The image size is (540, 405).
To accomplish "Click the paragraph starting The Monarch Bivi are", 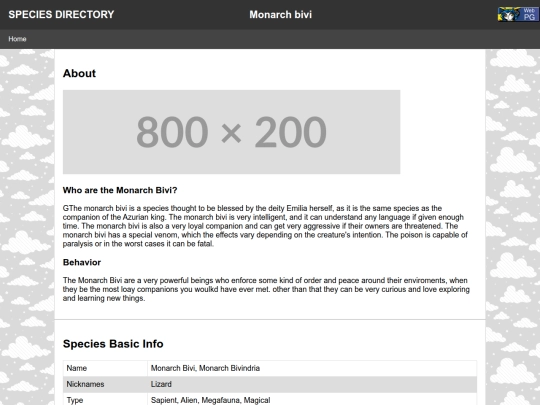I will [x=266, y=289].
